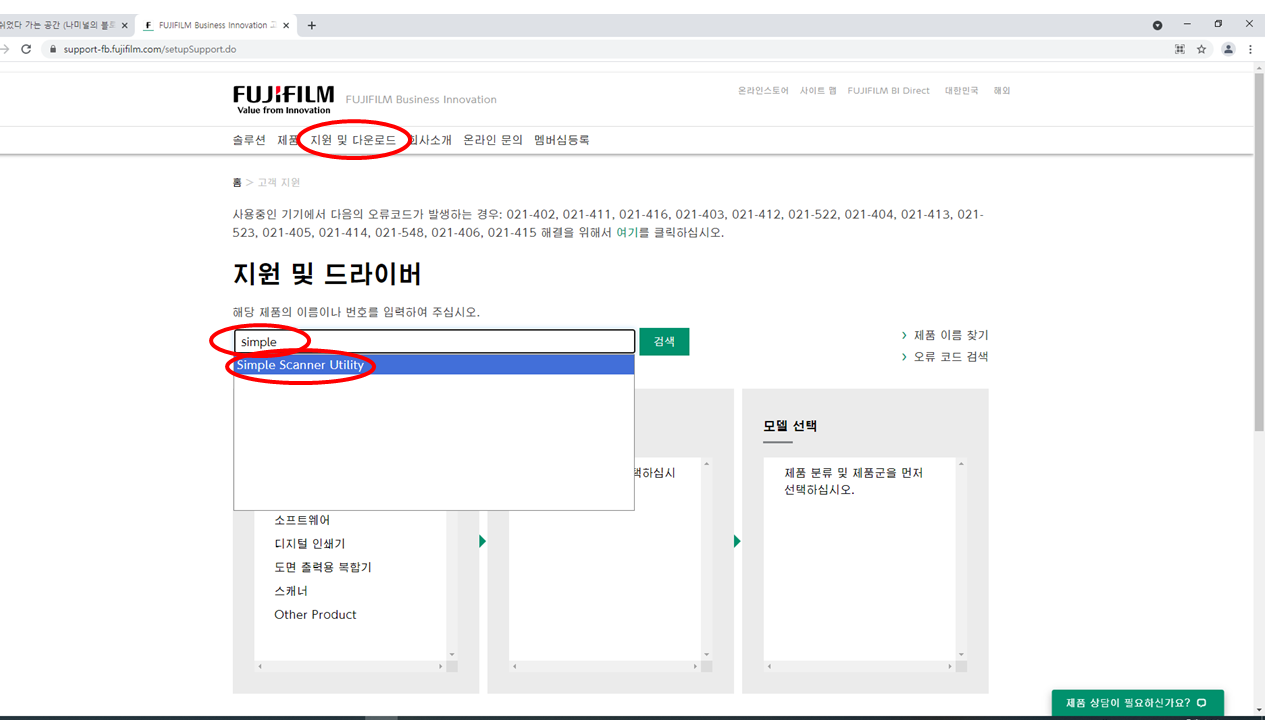Click the Chrome media control circle icon

click(x=1158, y=25)
